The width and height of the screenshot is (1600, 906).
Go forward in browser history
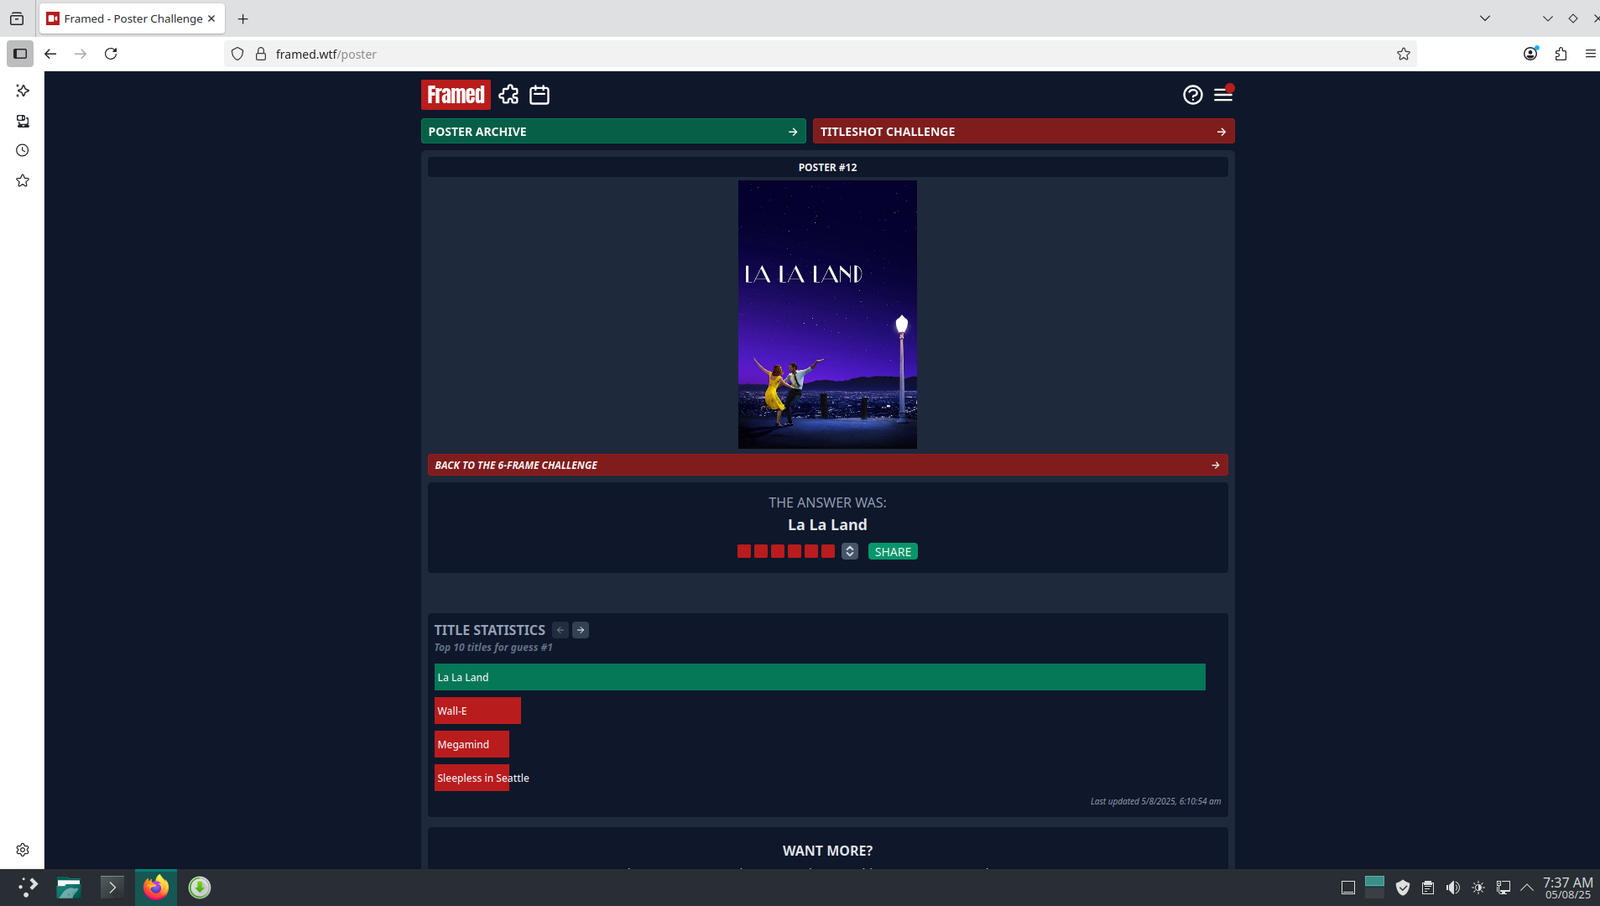[80, 54]
